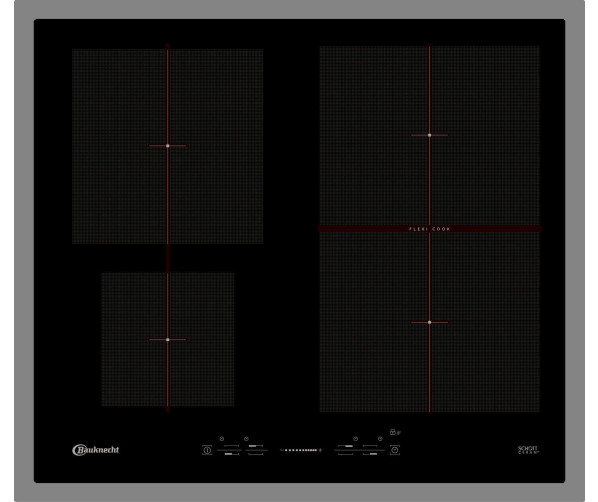Tap the plus end of the power slider
Image resolution: width=598 pixels, height=502 pixels.
point(320,450)
